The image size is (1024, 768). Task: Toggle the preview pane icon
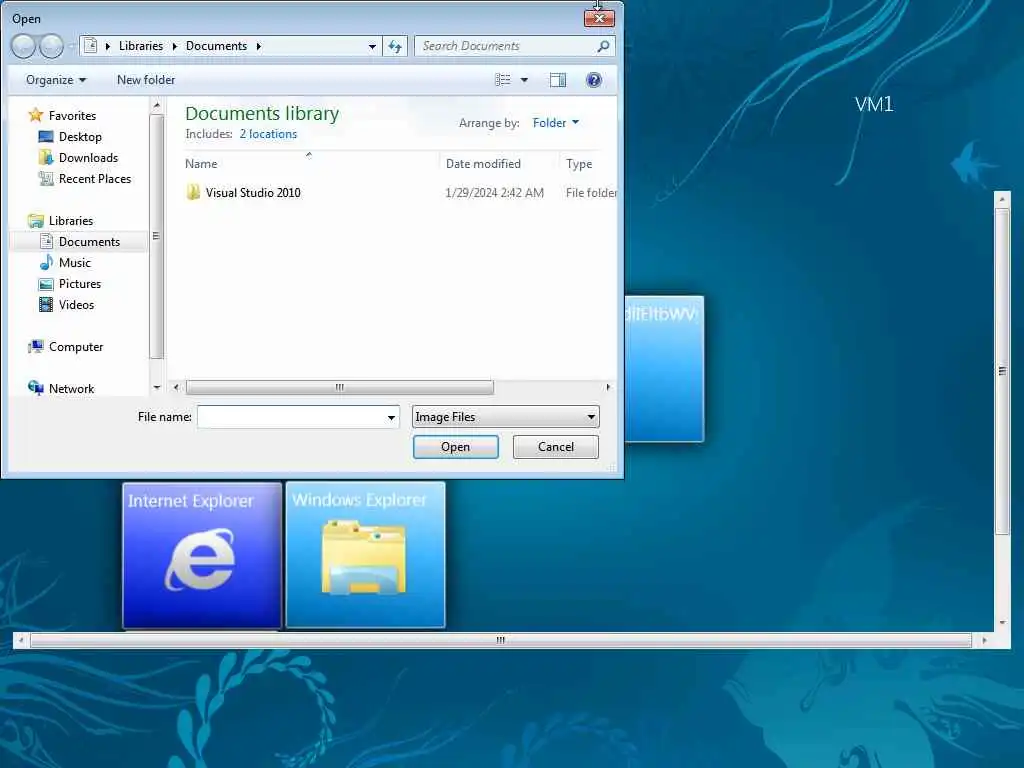558,80
